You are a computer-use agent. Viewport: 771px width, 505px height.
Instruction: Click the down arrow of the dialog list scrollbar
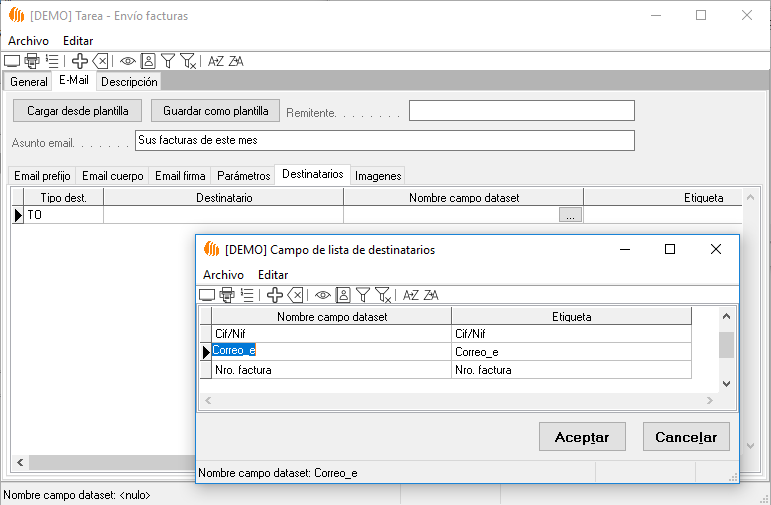point(726,383)
